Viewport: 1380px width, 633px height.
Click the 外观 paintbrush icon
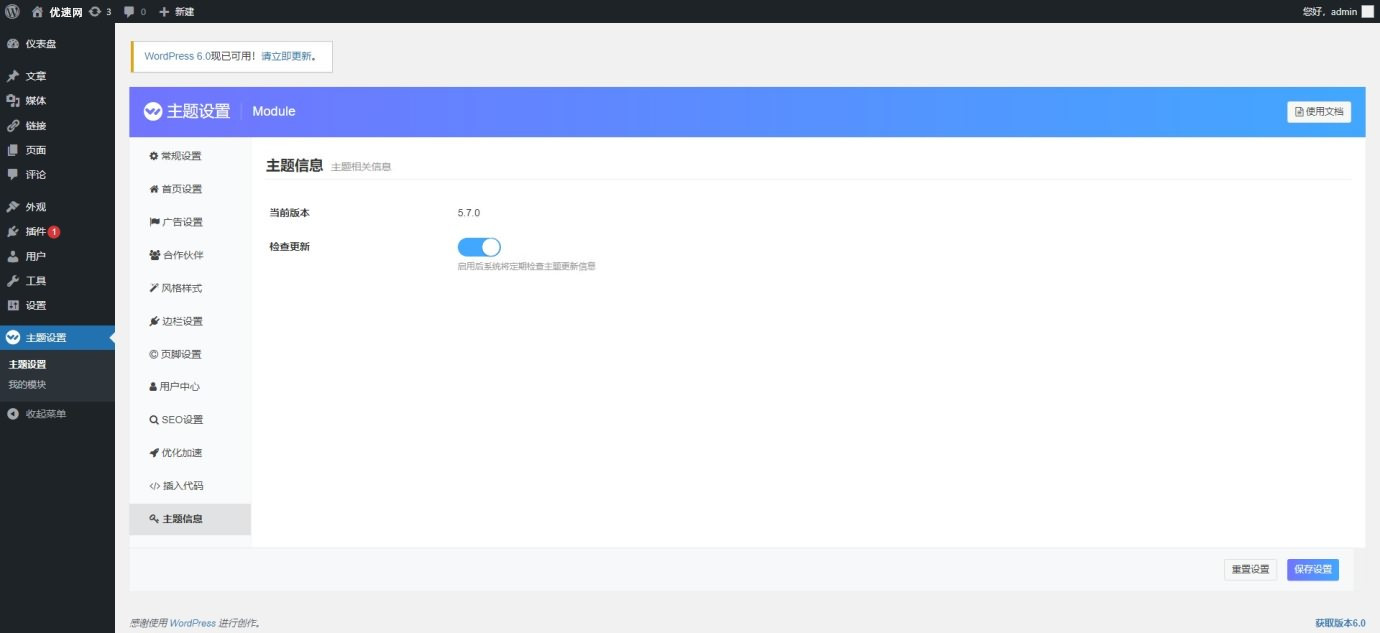(13, 207)
